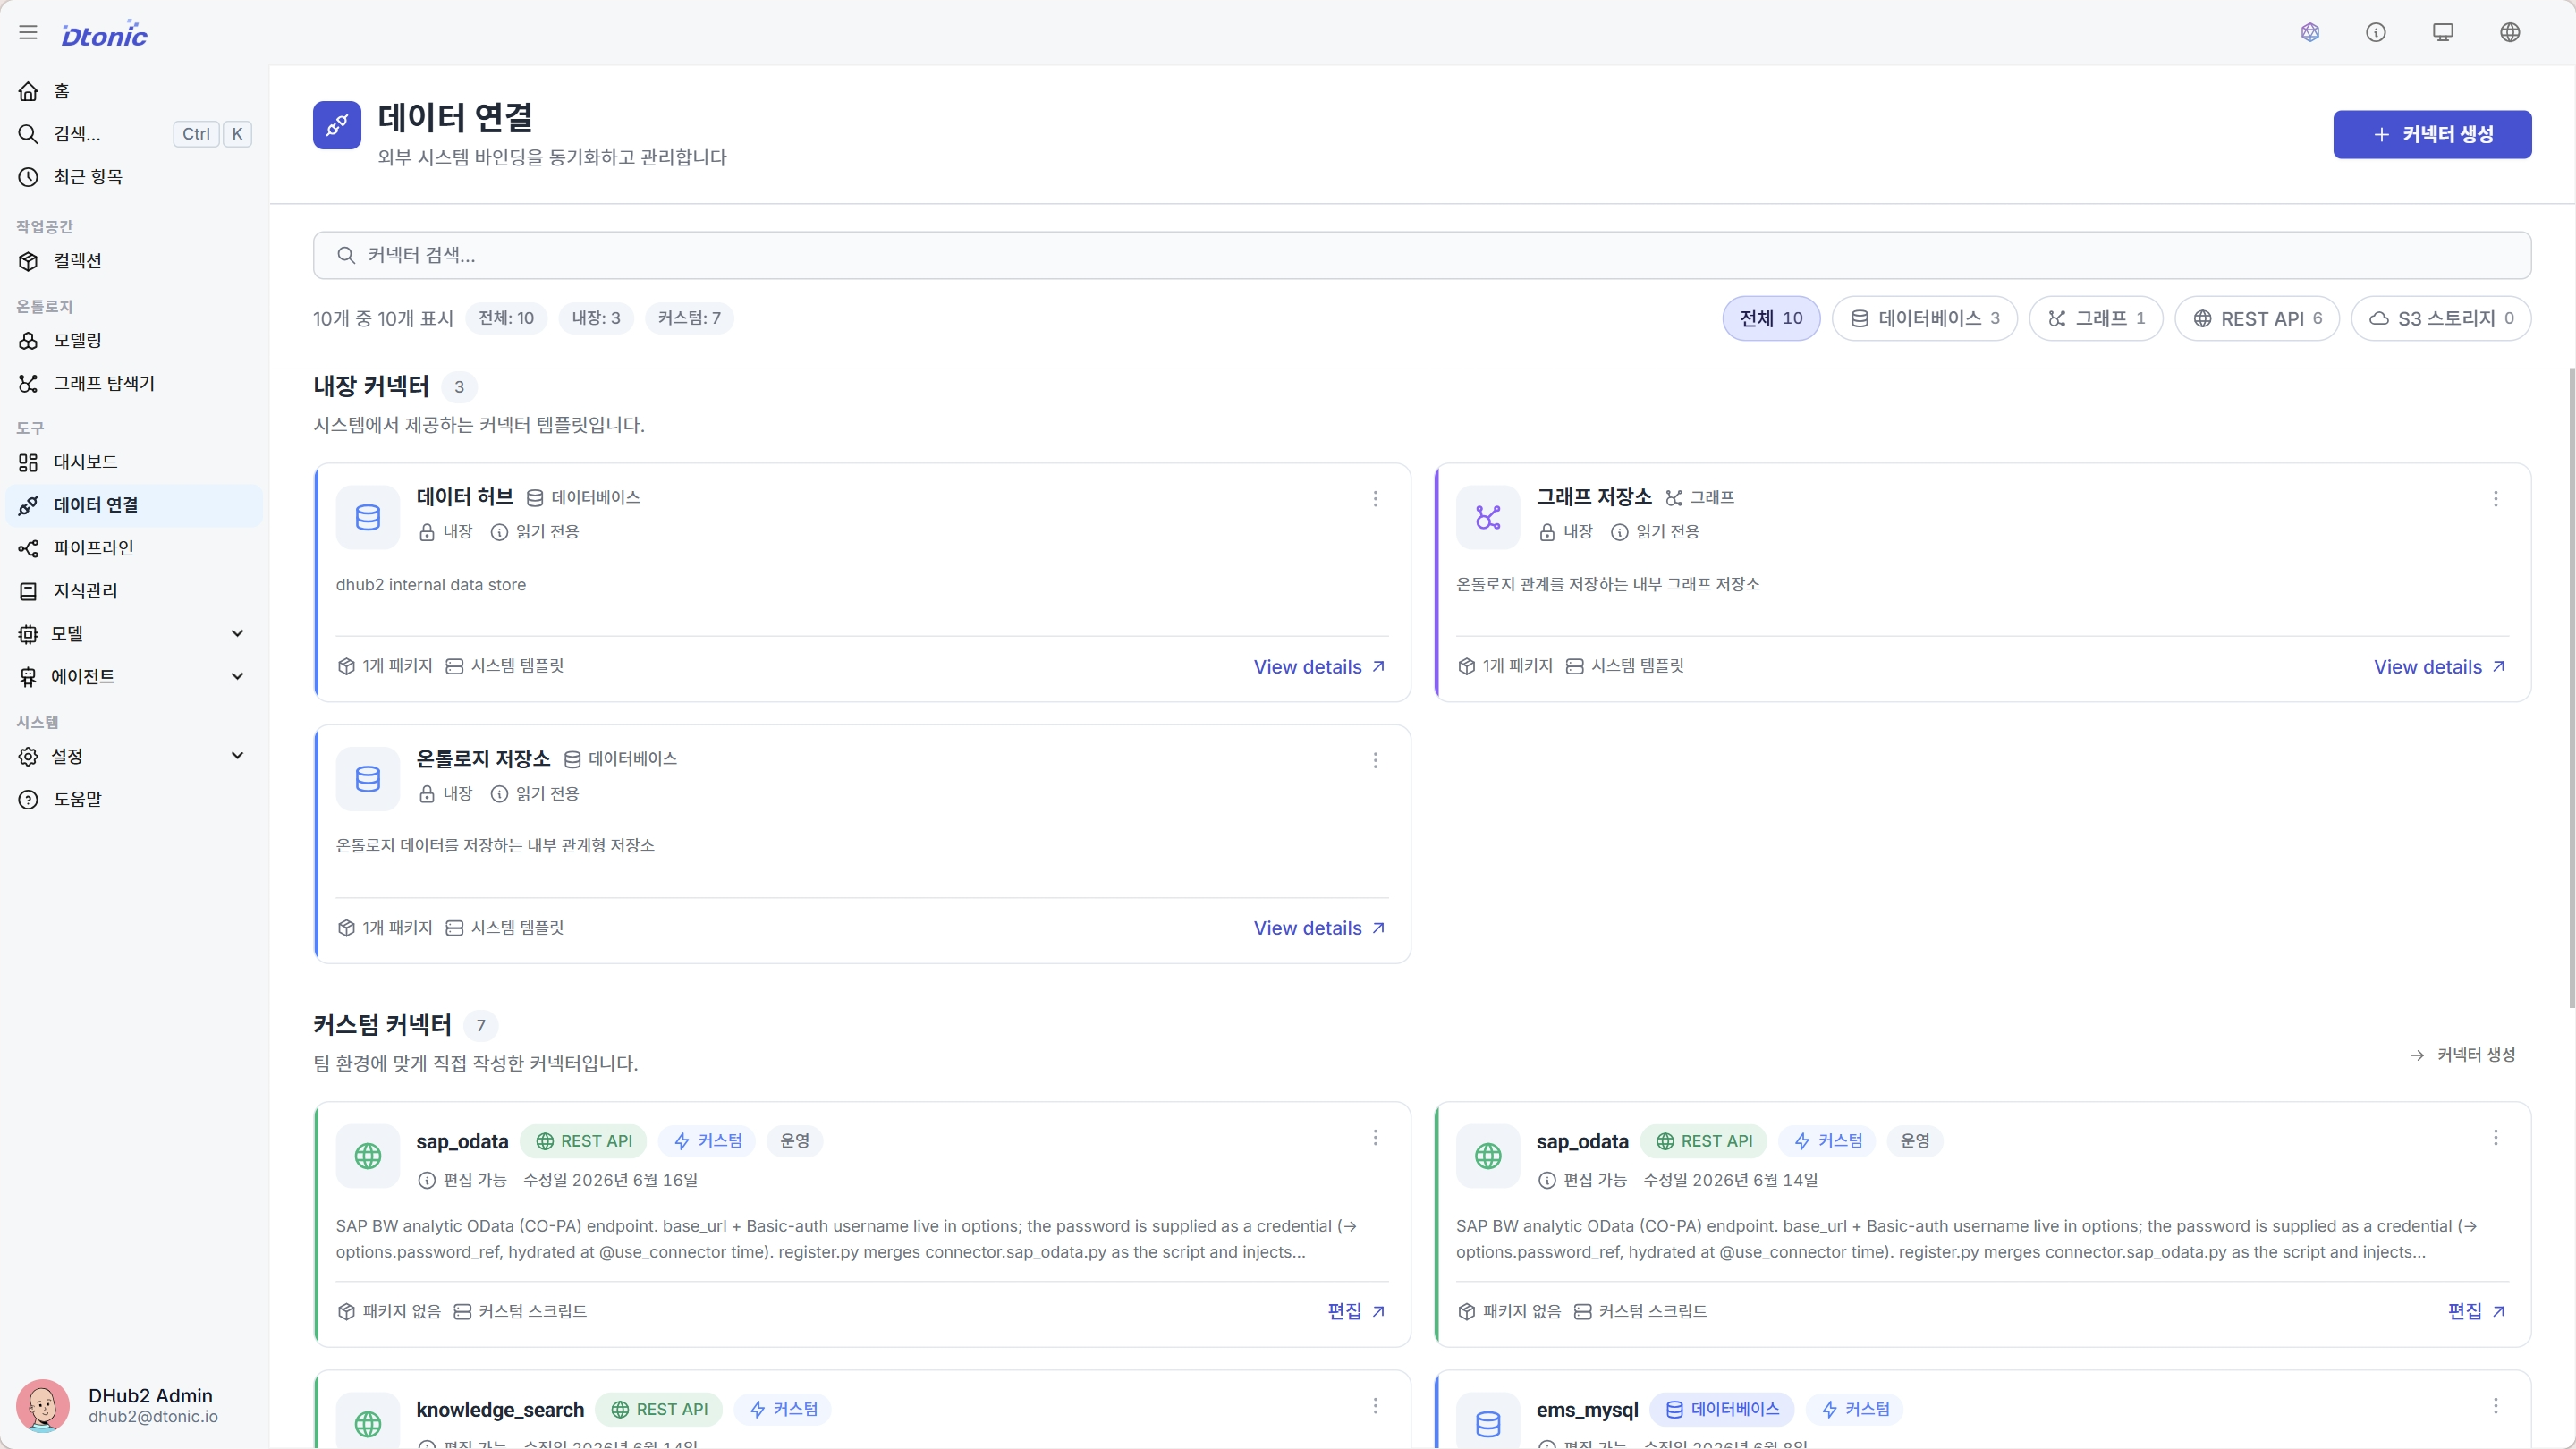Open more options for 데이터 허브 card
This screenshot has height=1449, width=2576.
[x=1375, y=499]
